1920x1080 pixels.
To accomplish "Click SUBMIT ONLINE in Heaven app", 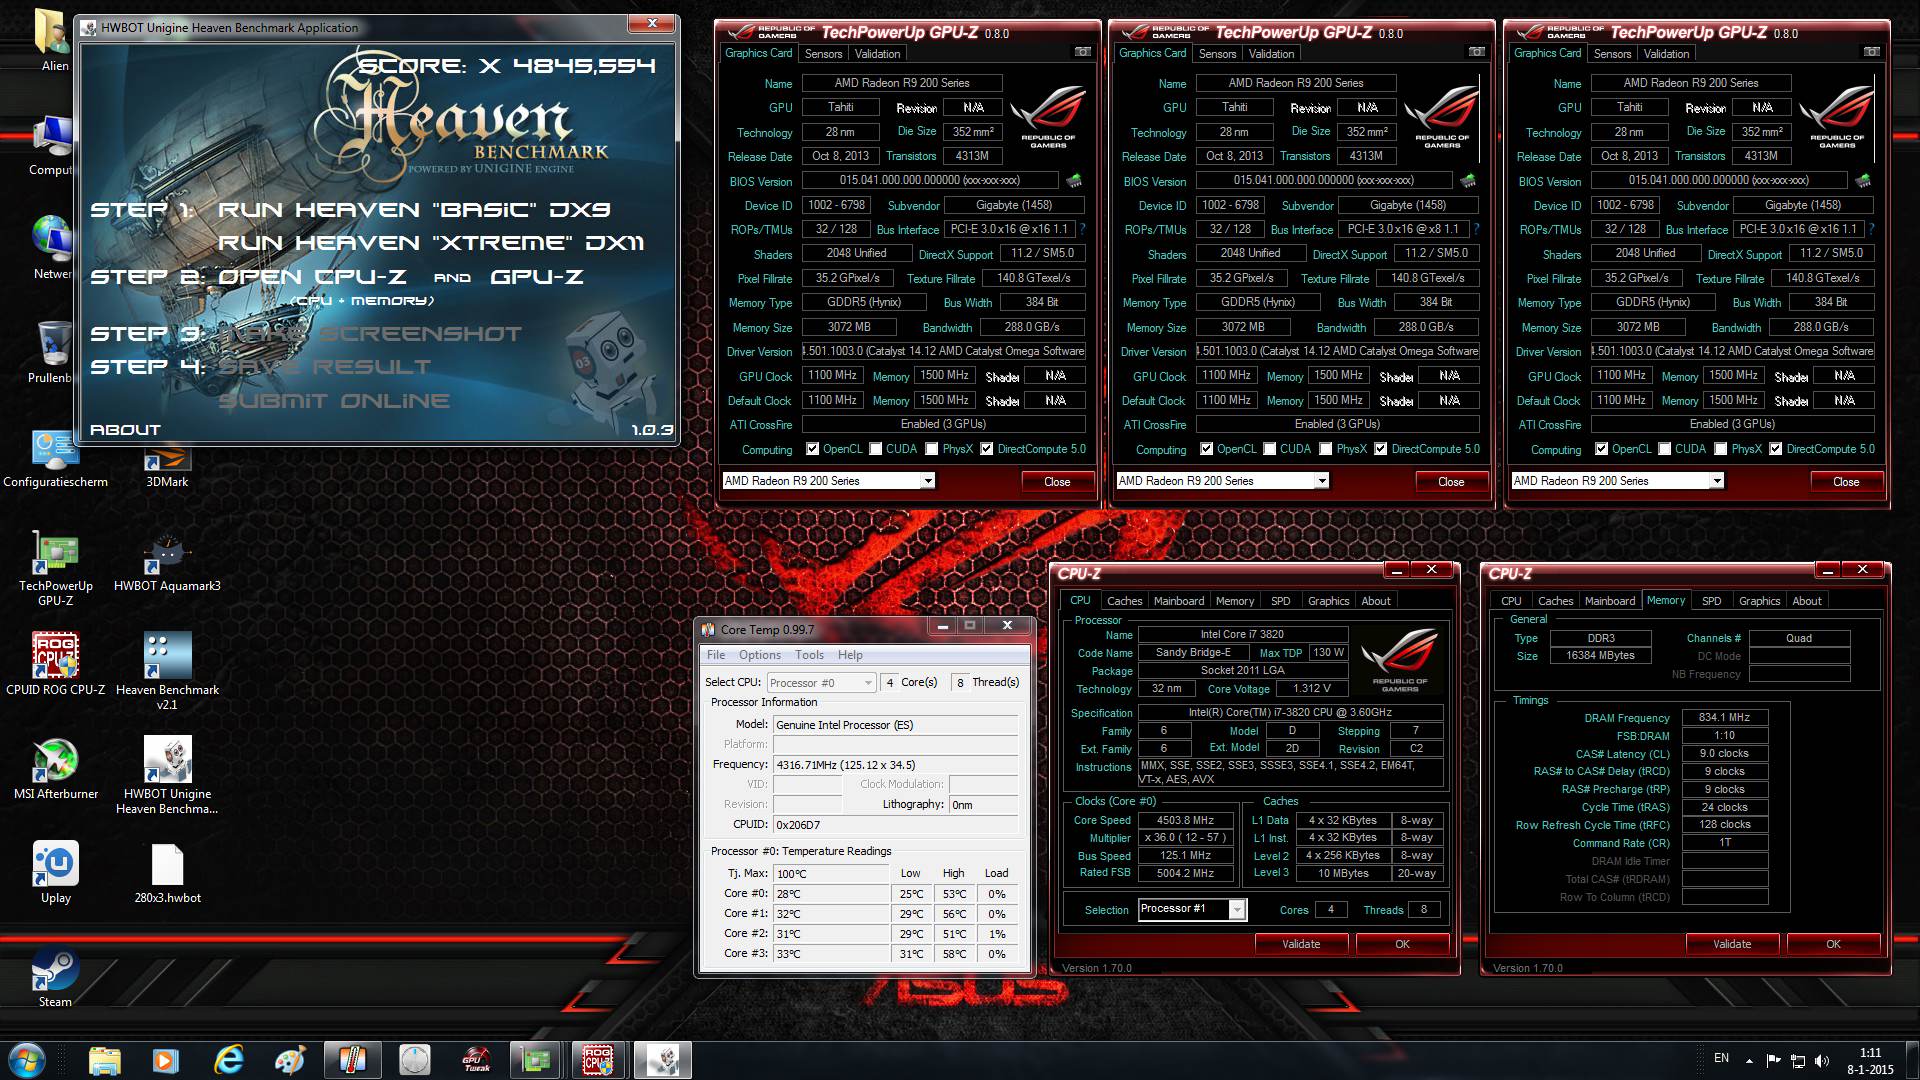I will 334,401.
